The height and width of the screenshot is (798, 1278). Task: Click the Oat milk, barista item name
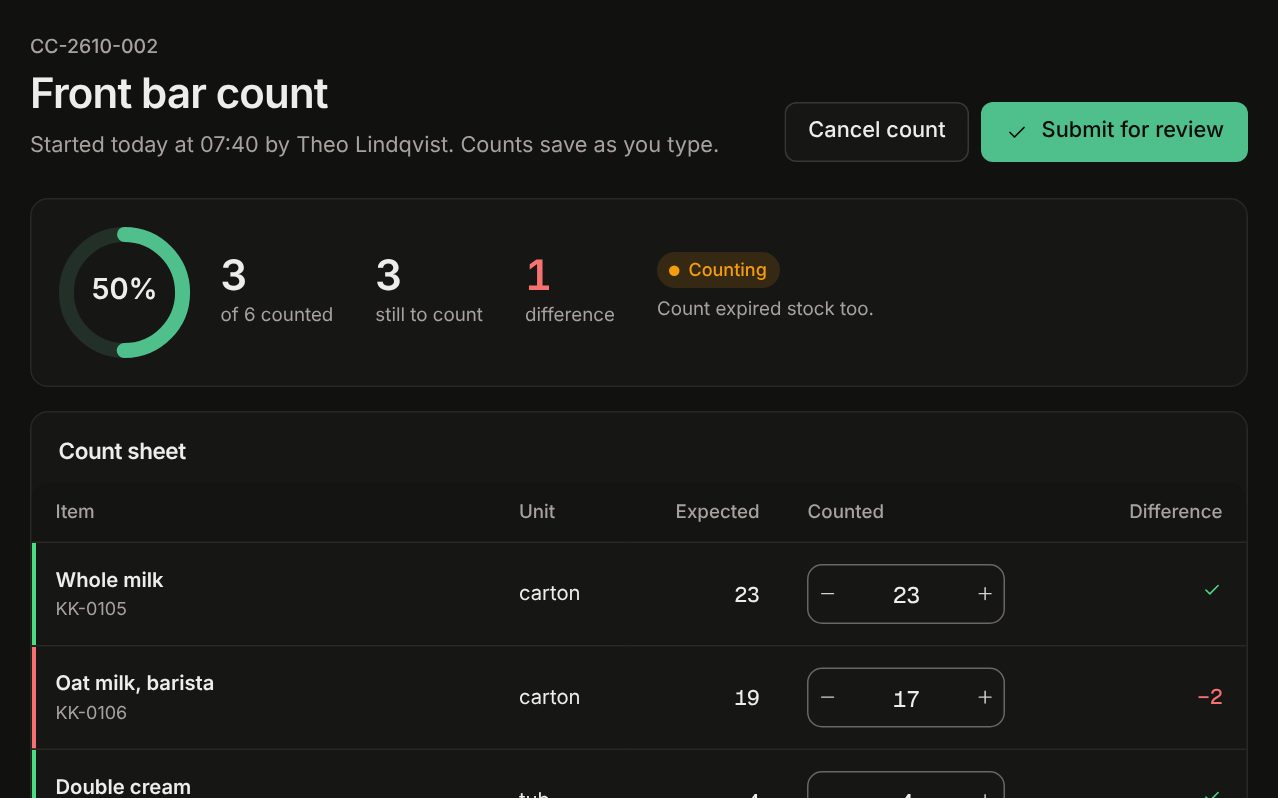pos(135,683)
